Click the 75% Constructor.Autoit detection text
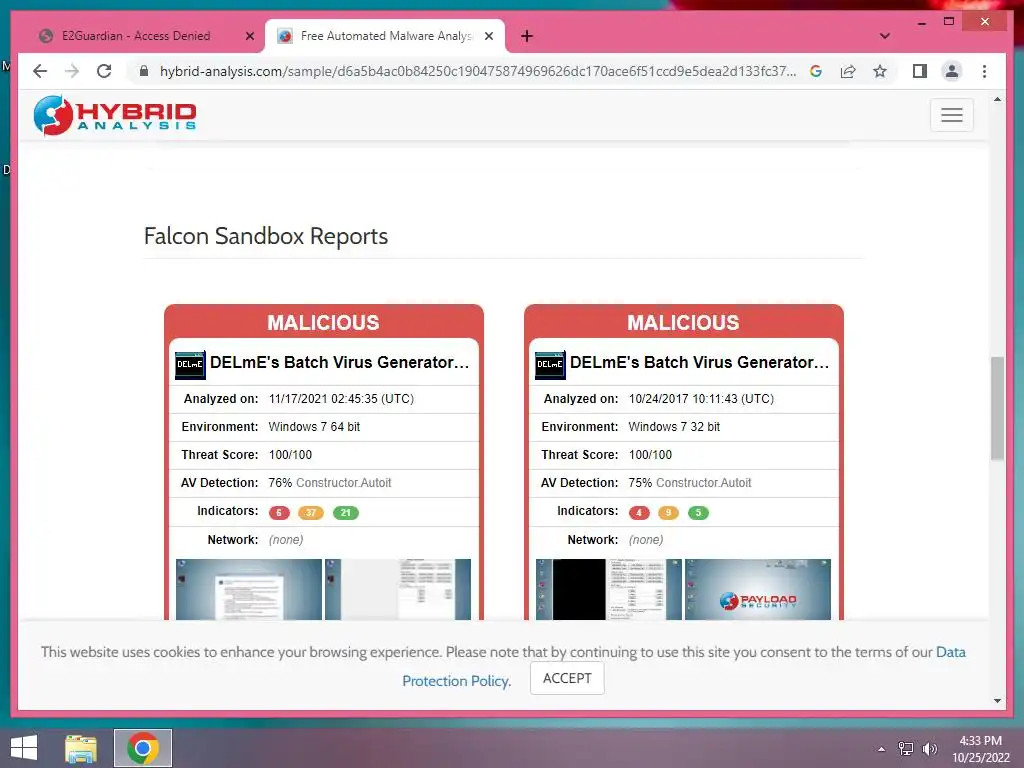Viewport: 1024px width, 768px height. tap(690, 483)
